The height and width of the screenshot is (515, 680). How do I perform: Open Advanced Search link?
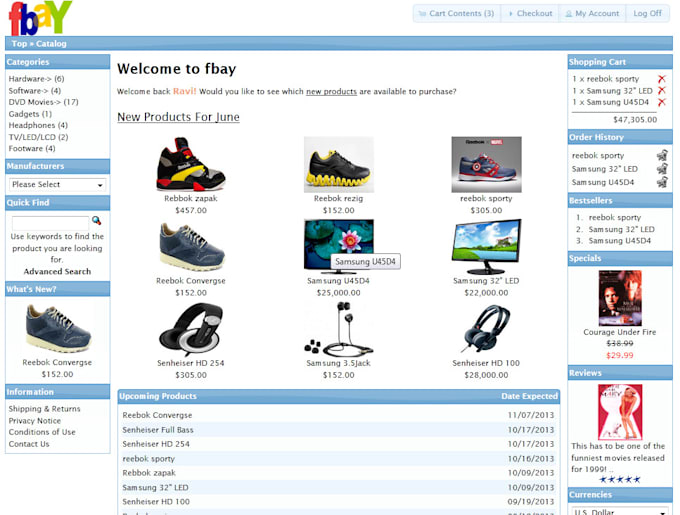57,271
